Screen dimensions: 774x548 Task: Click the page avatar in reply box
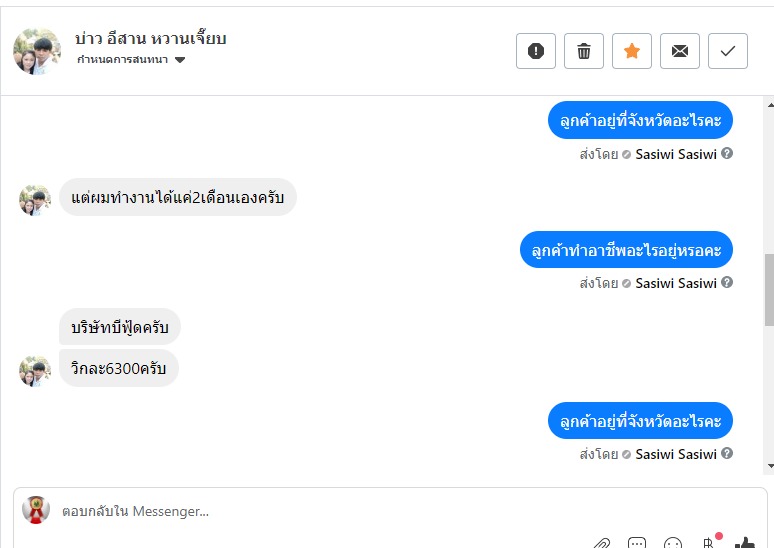pyautogui.click(x=36, y=510)
